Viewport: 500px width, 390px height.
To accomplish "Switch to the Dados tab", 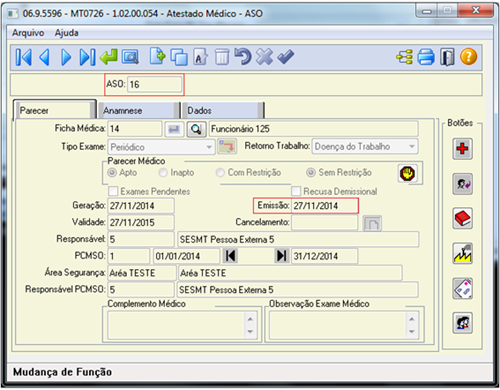I will pos(223,110).
